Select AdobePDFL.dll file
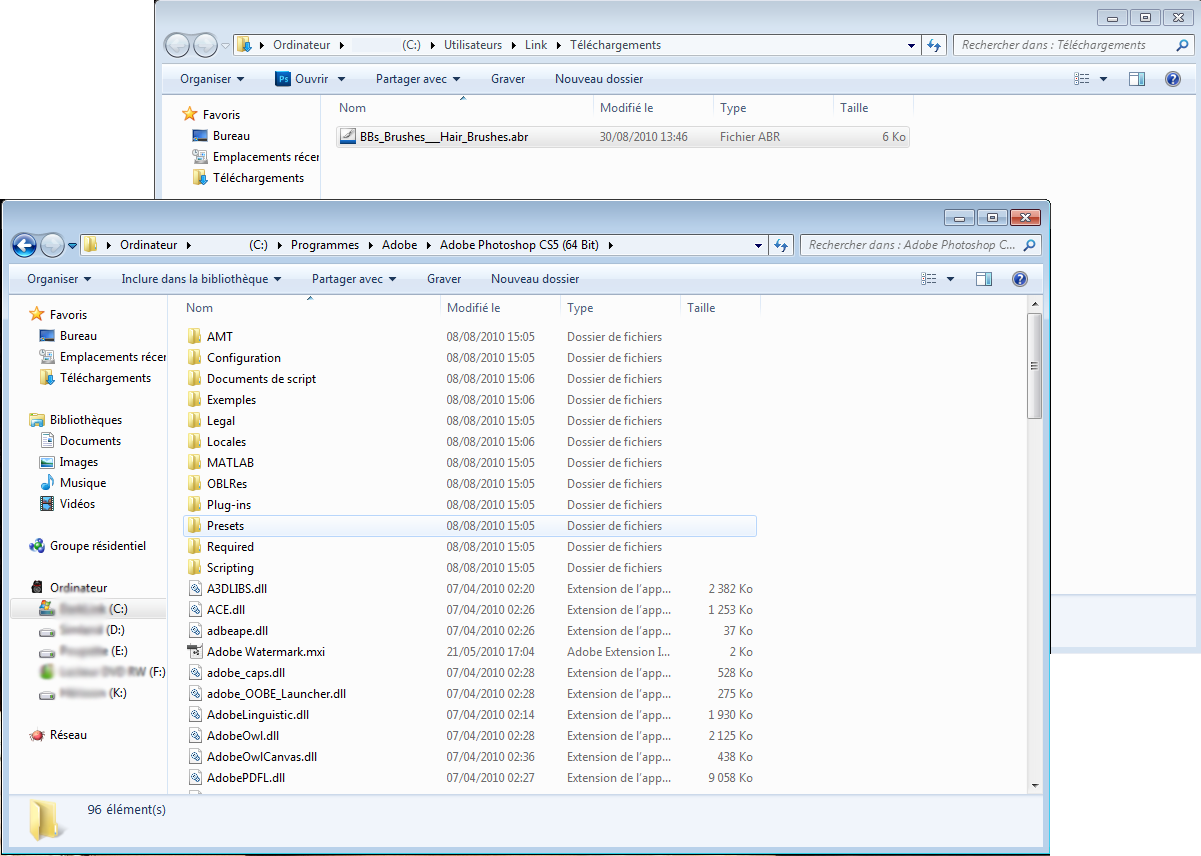 (x=246, y=778)
